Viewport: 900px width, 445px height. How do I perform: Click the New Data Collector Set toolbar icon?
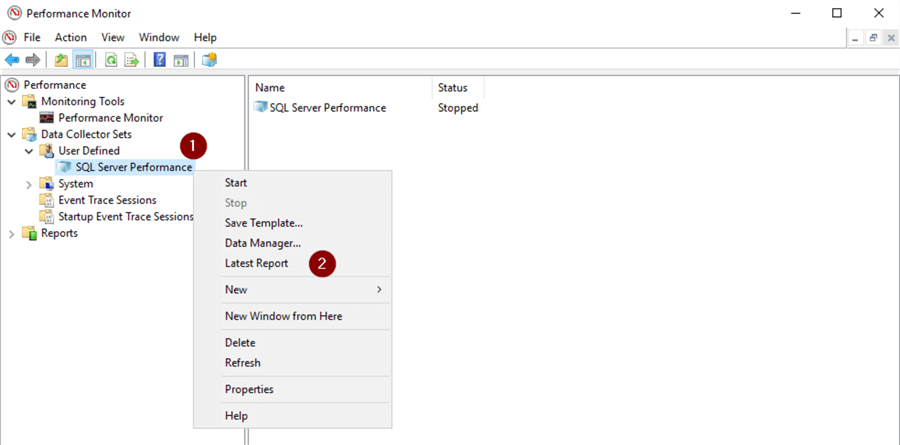210,60
